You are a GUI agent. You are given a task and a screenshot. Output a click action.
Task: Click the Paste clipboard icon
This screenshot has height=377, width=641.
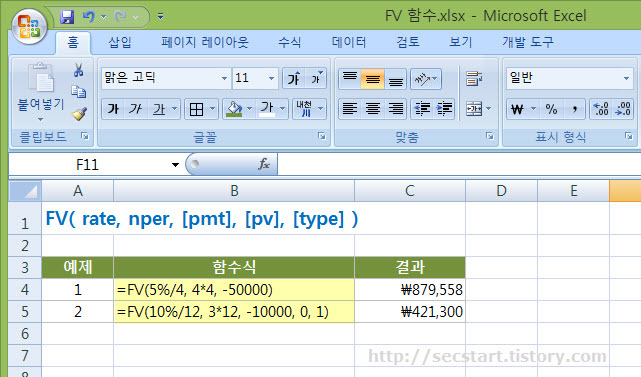tap(40, 78)
